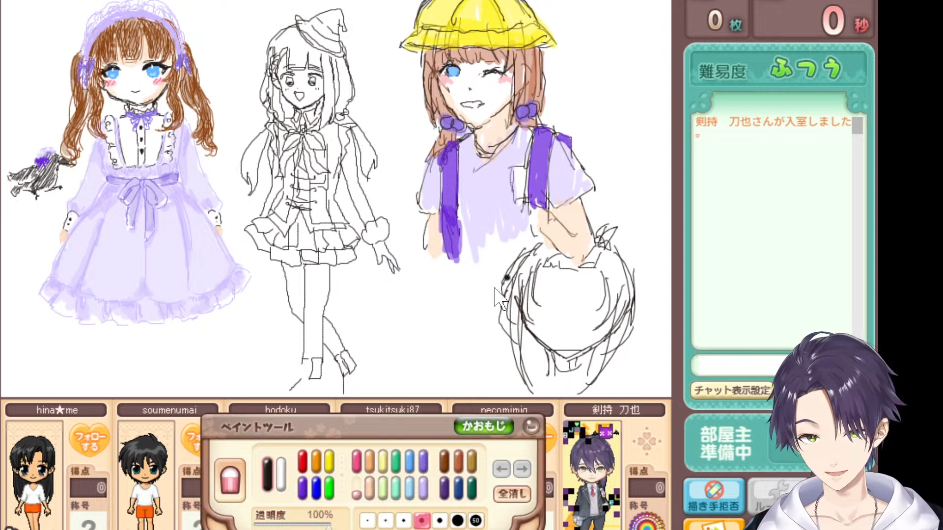Click the 全消し clear-all button

[x=512, y=494]
